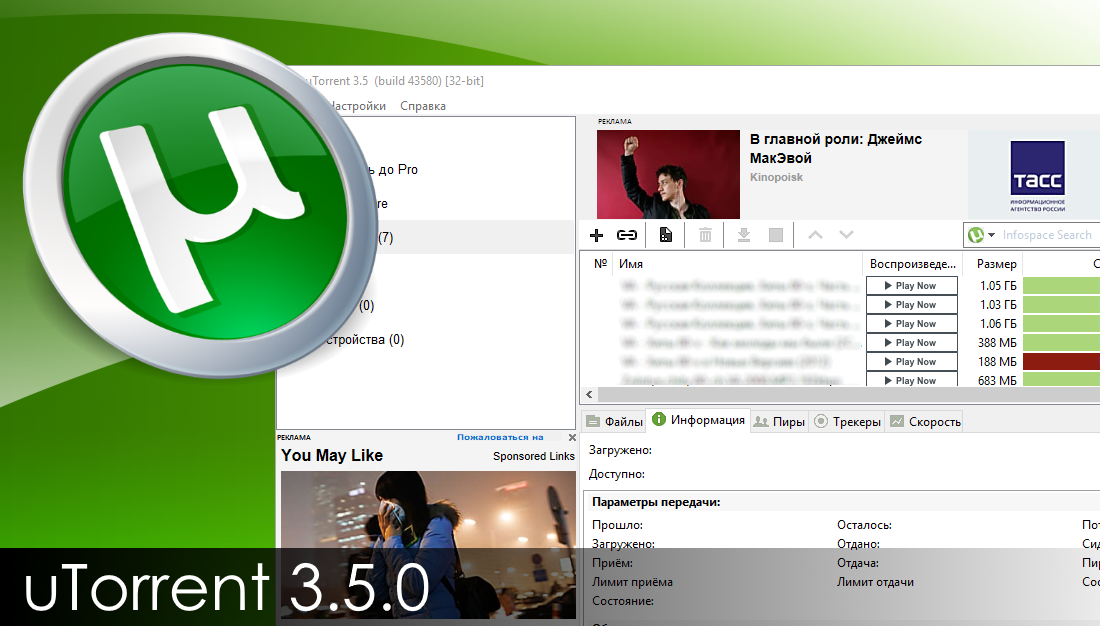Show the Трекеры tab
The height and width of the screenshot is (626, 1100).
[x=847, y=421]
